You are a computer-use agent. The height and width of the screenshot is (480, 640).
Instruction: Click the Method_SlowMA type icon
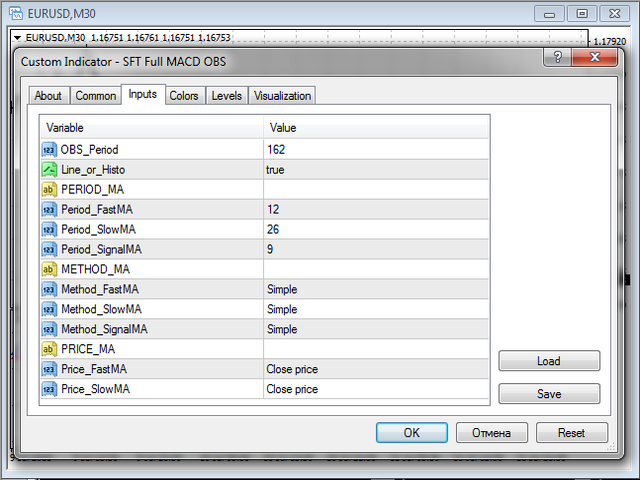tap(49, 309)
